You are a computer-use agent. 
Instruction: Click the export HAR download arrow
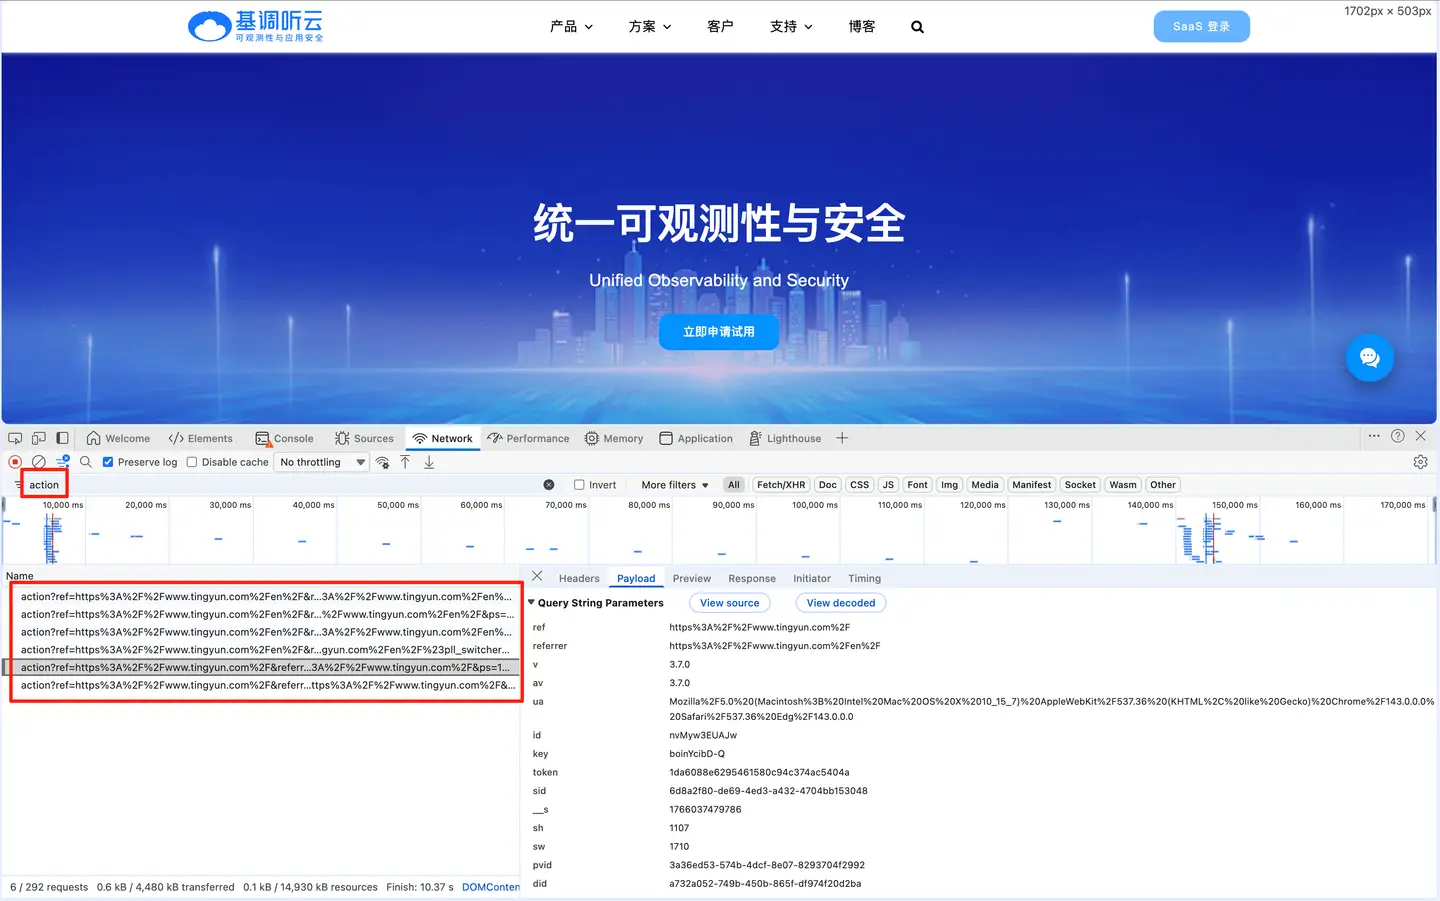tap(429, 462)
